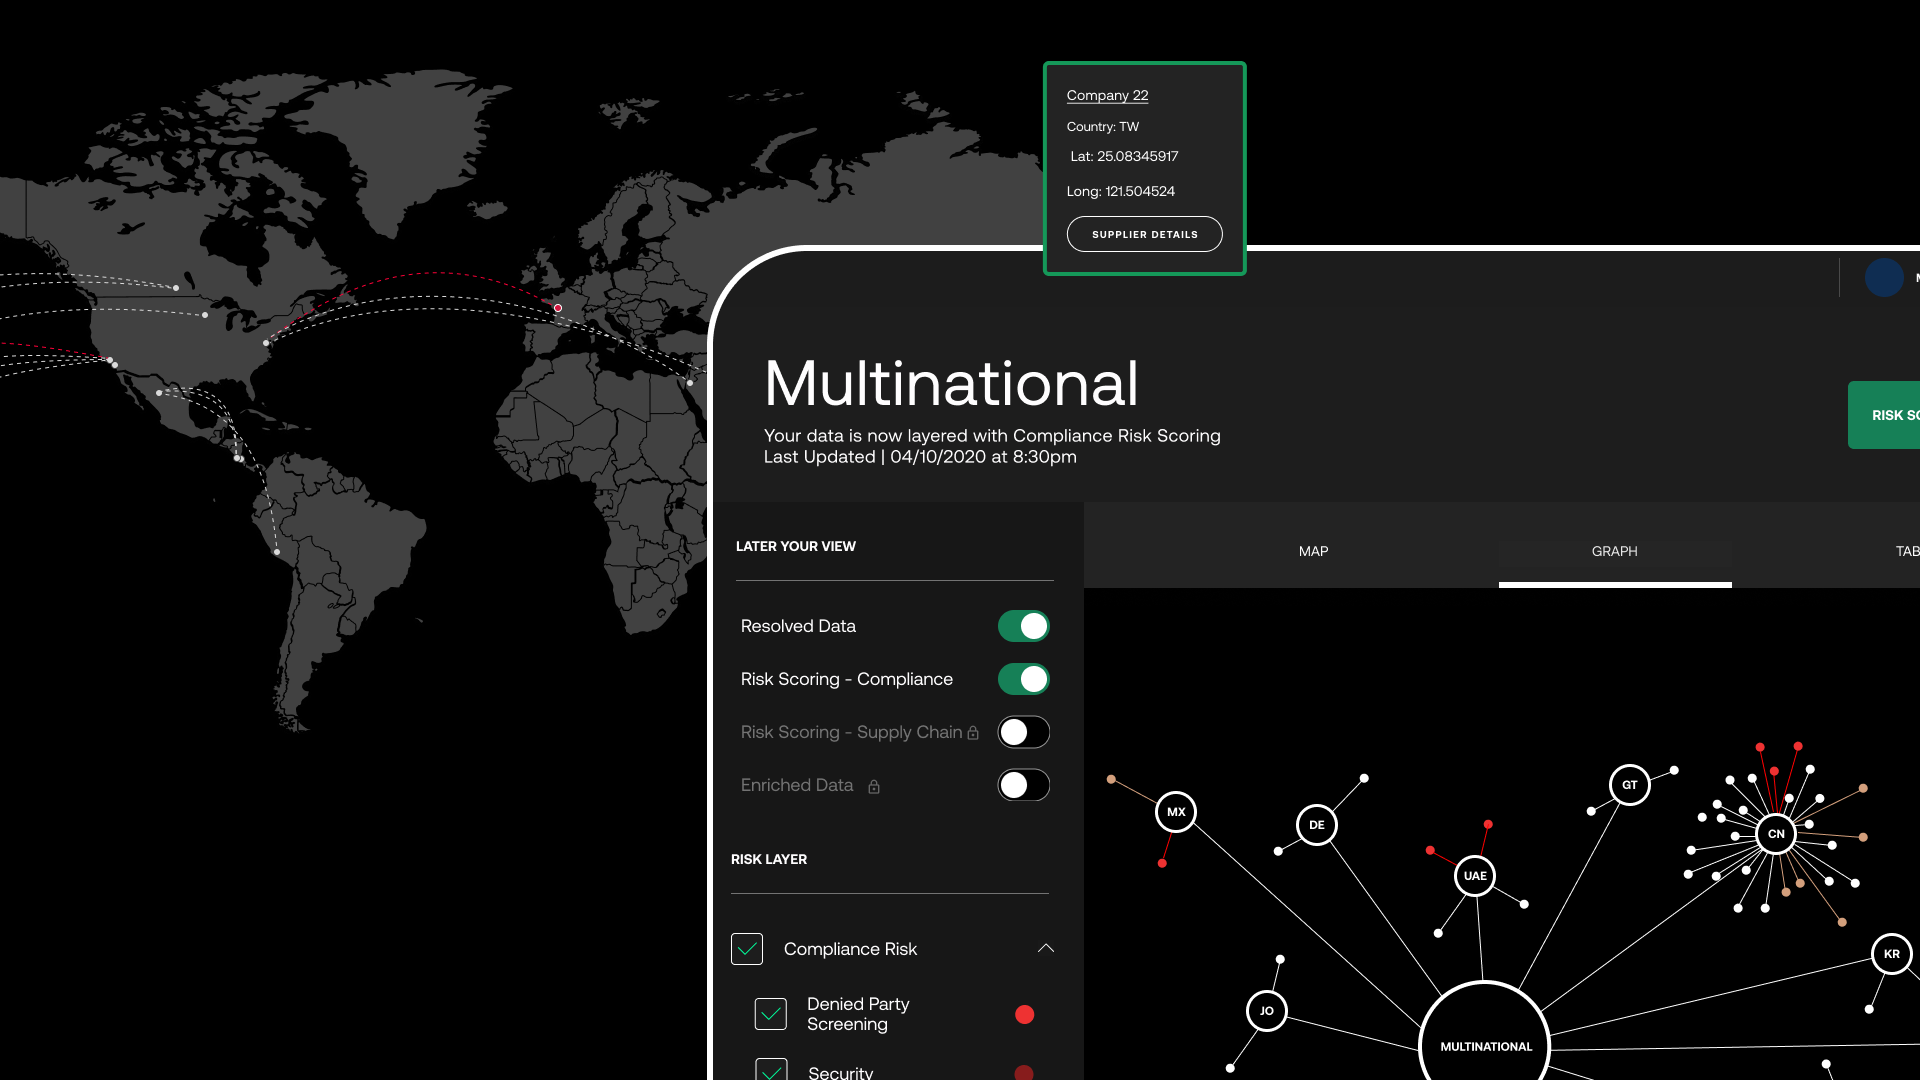The height and width of the screenshot is (1080, 1920).
Task: Click lock icon beside Enriched Data
Action: [x=874, y=787]
